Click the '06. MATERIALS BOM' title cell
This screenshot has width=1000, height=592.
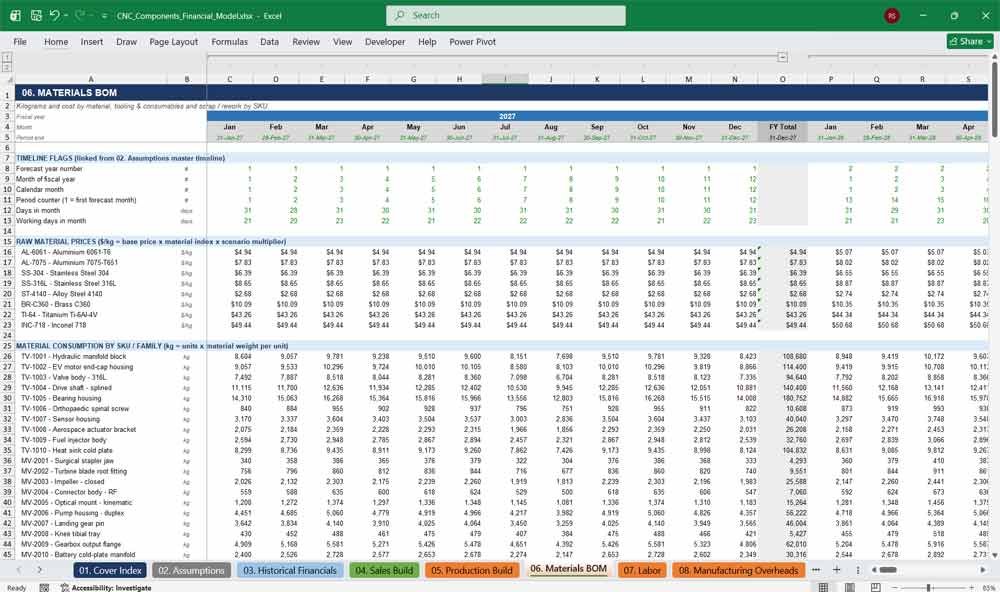69,92
